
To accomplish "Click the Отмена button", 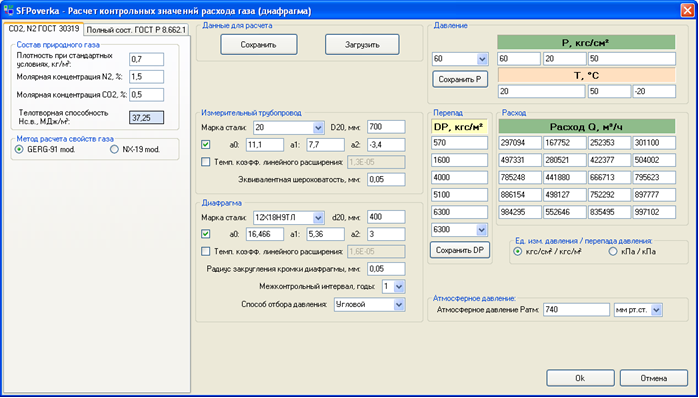I will (654, 378).
